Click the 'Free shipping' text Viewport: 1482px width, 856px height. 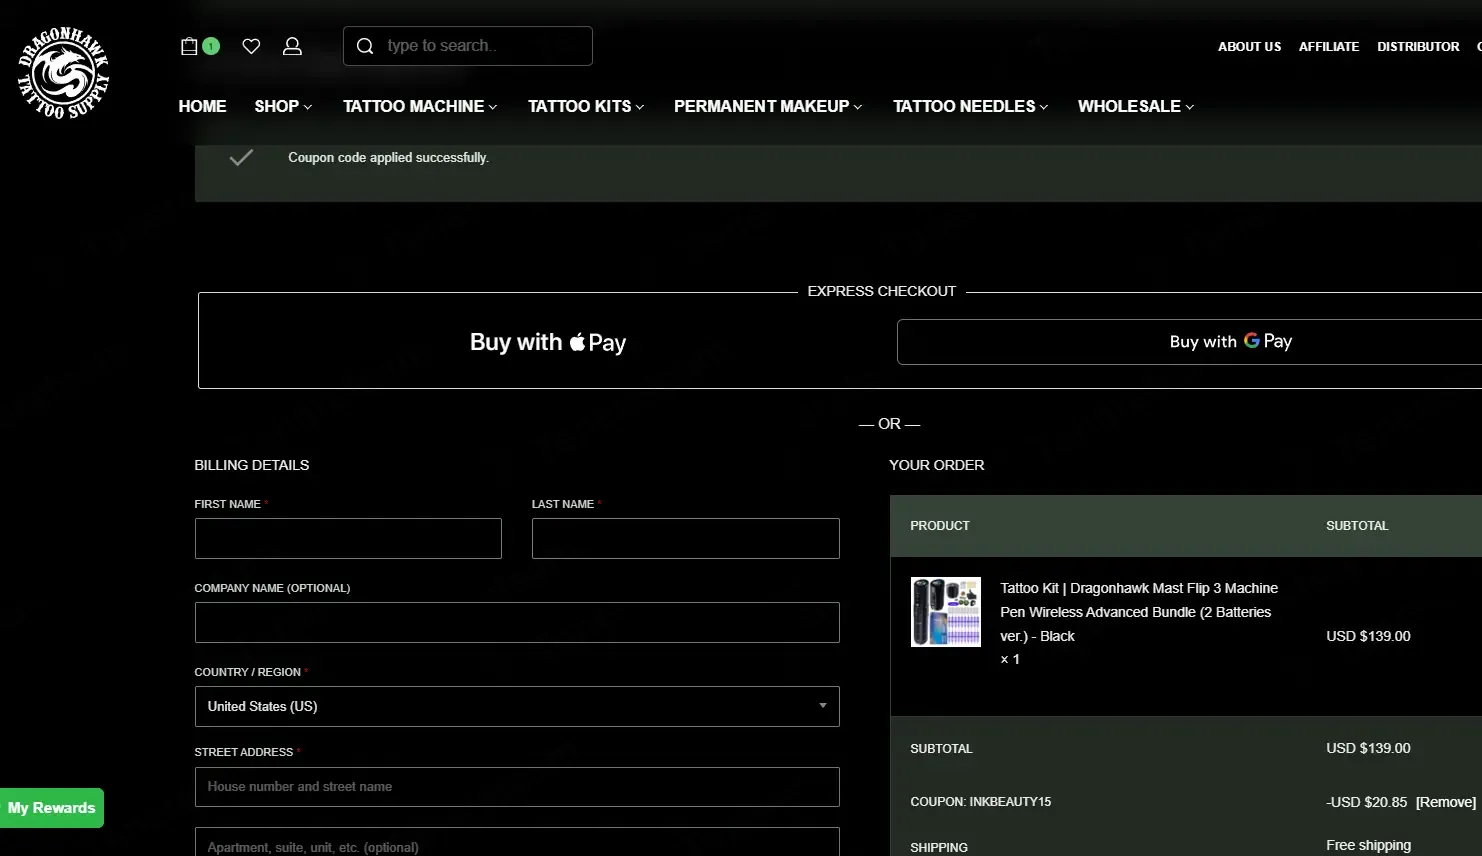1368,846
